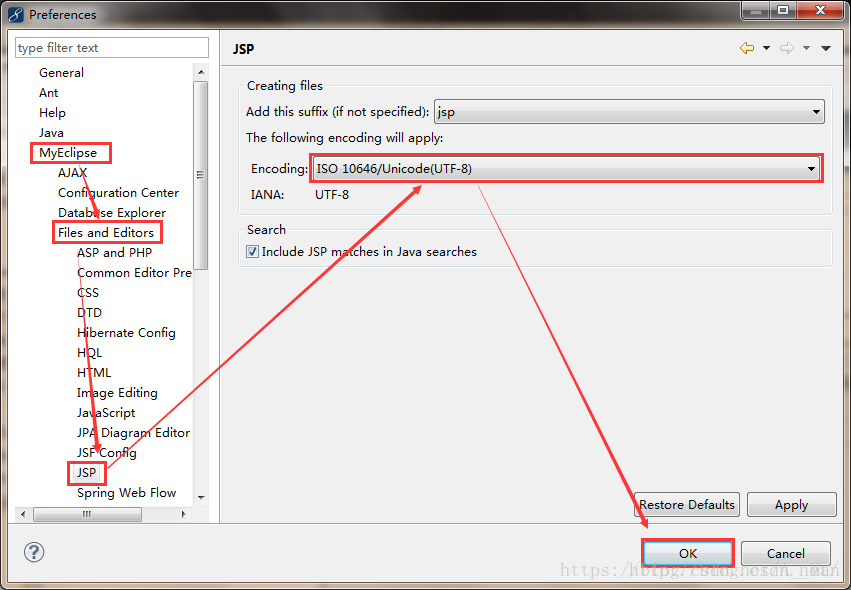Select JavaScript tree item
Viewport: 851px width, 590px height.
click(x=106, y=413)
